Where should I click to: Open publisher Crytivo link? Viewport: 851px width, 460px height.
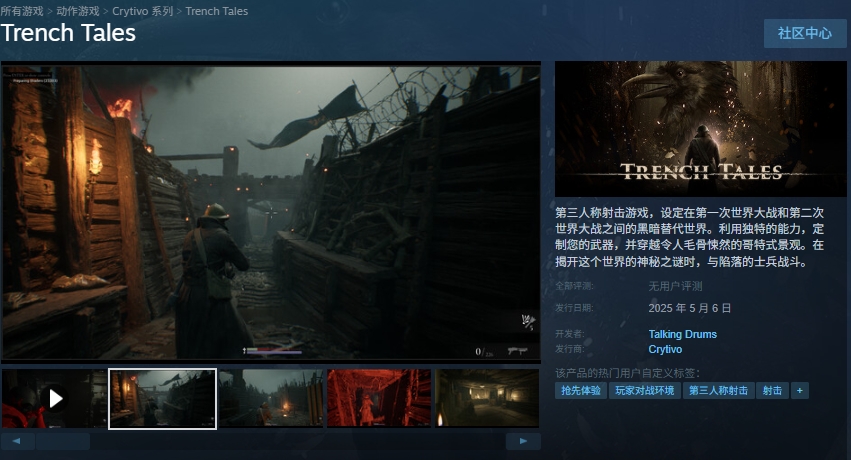point(665,349)
